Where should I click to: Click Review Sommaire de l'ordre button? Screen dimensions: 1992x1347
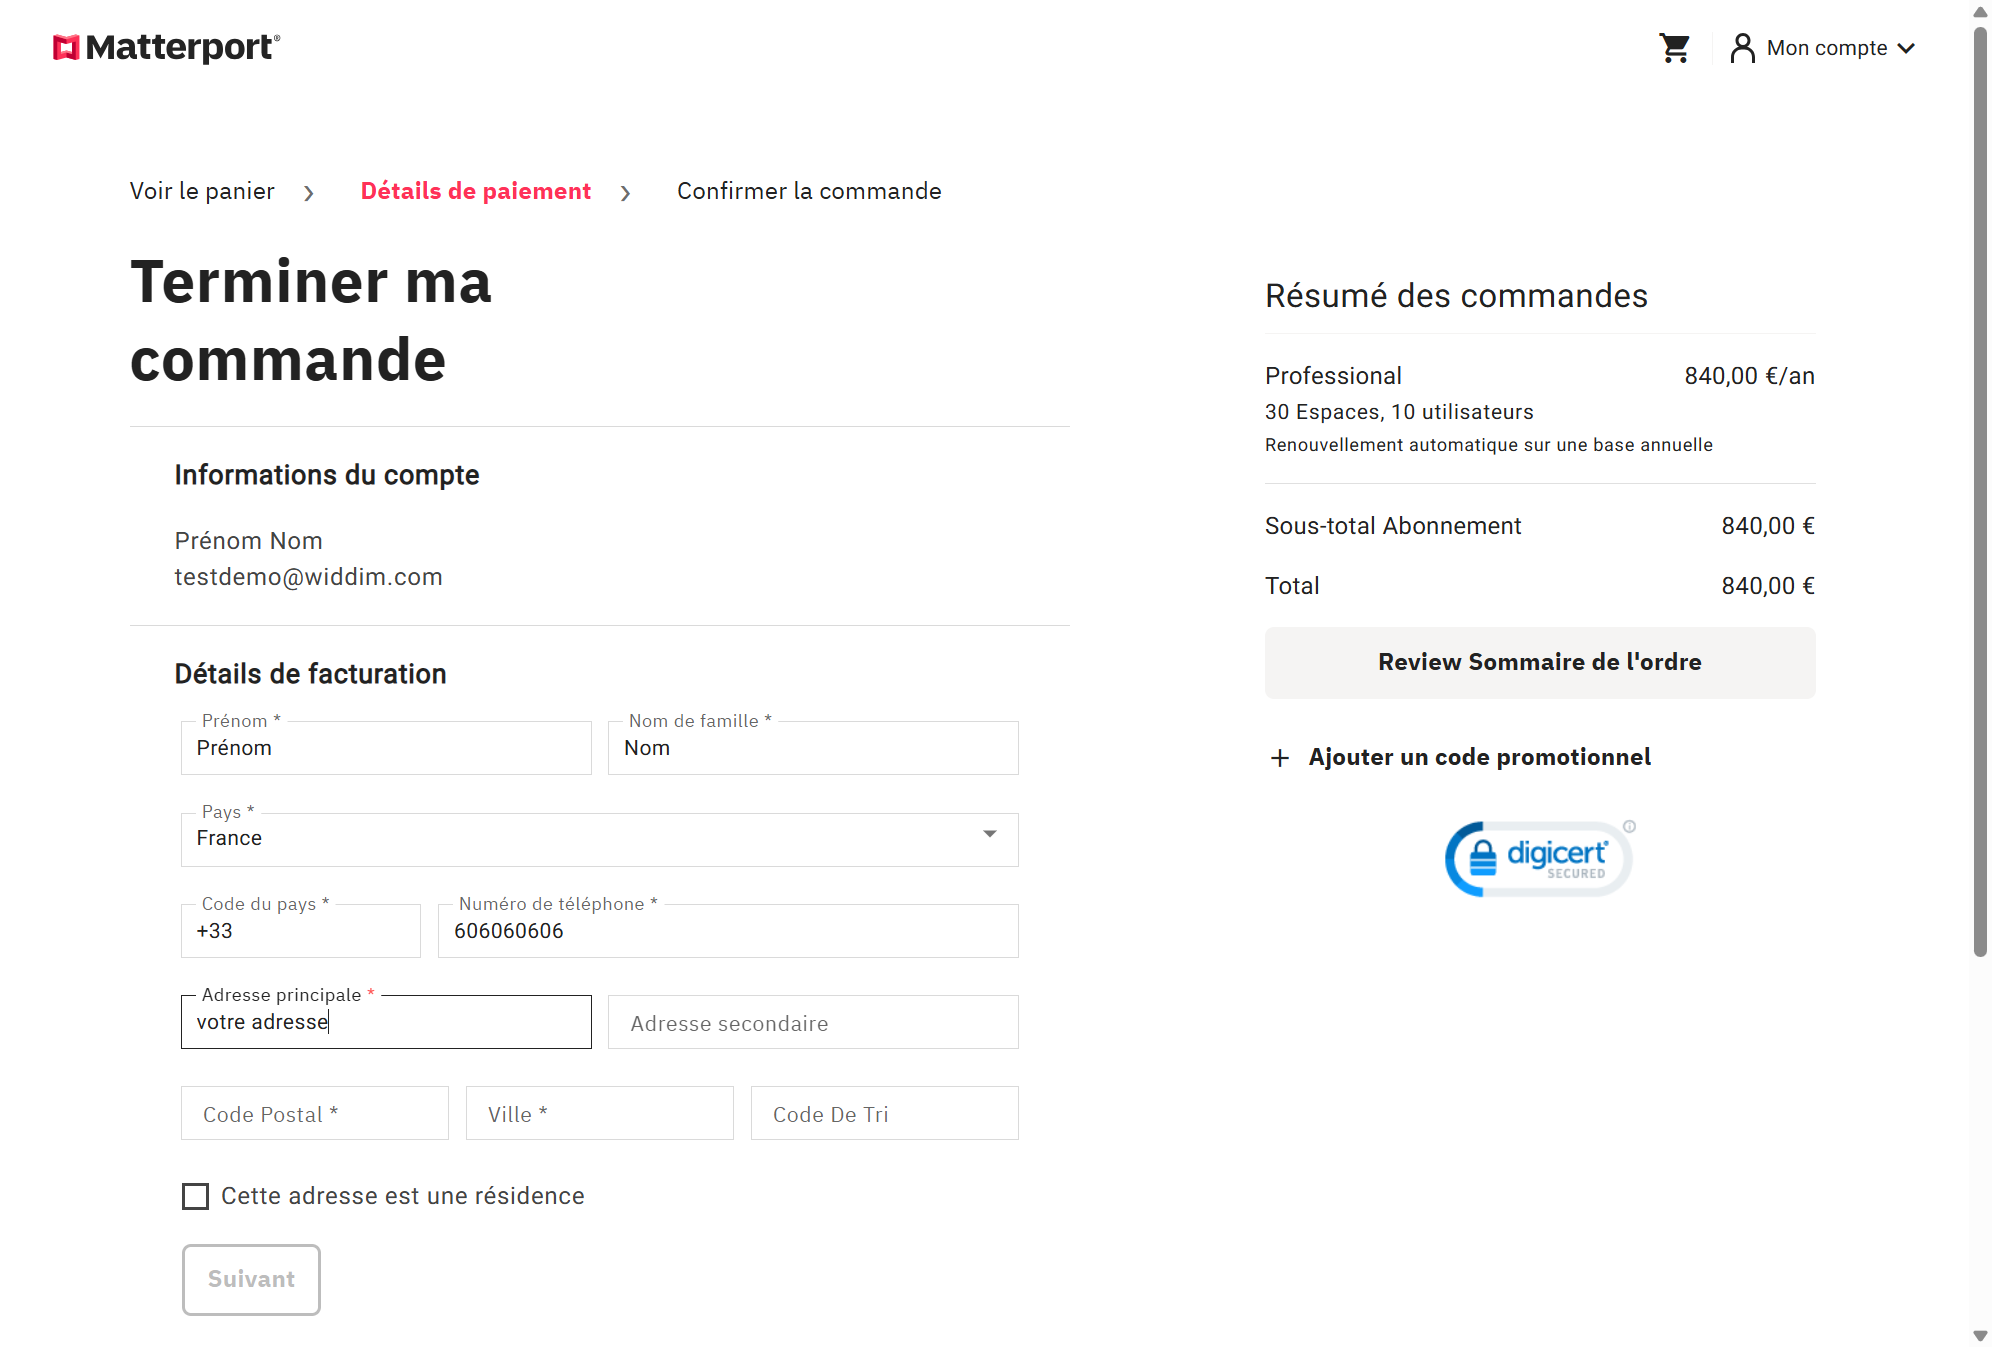(1540, 663)
